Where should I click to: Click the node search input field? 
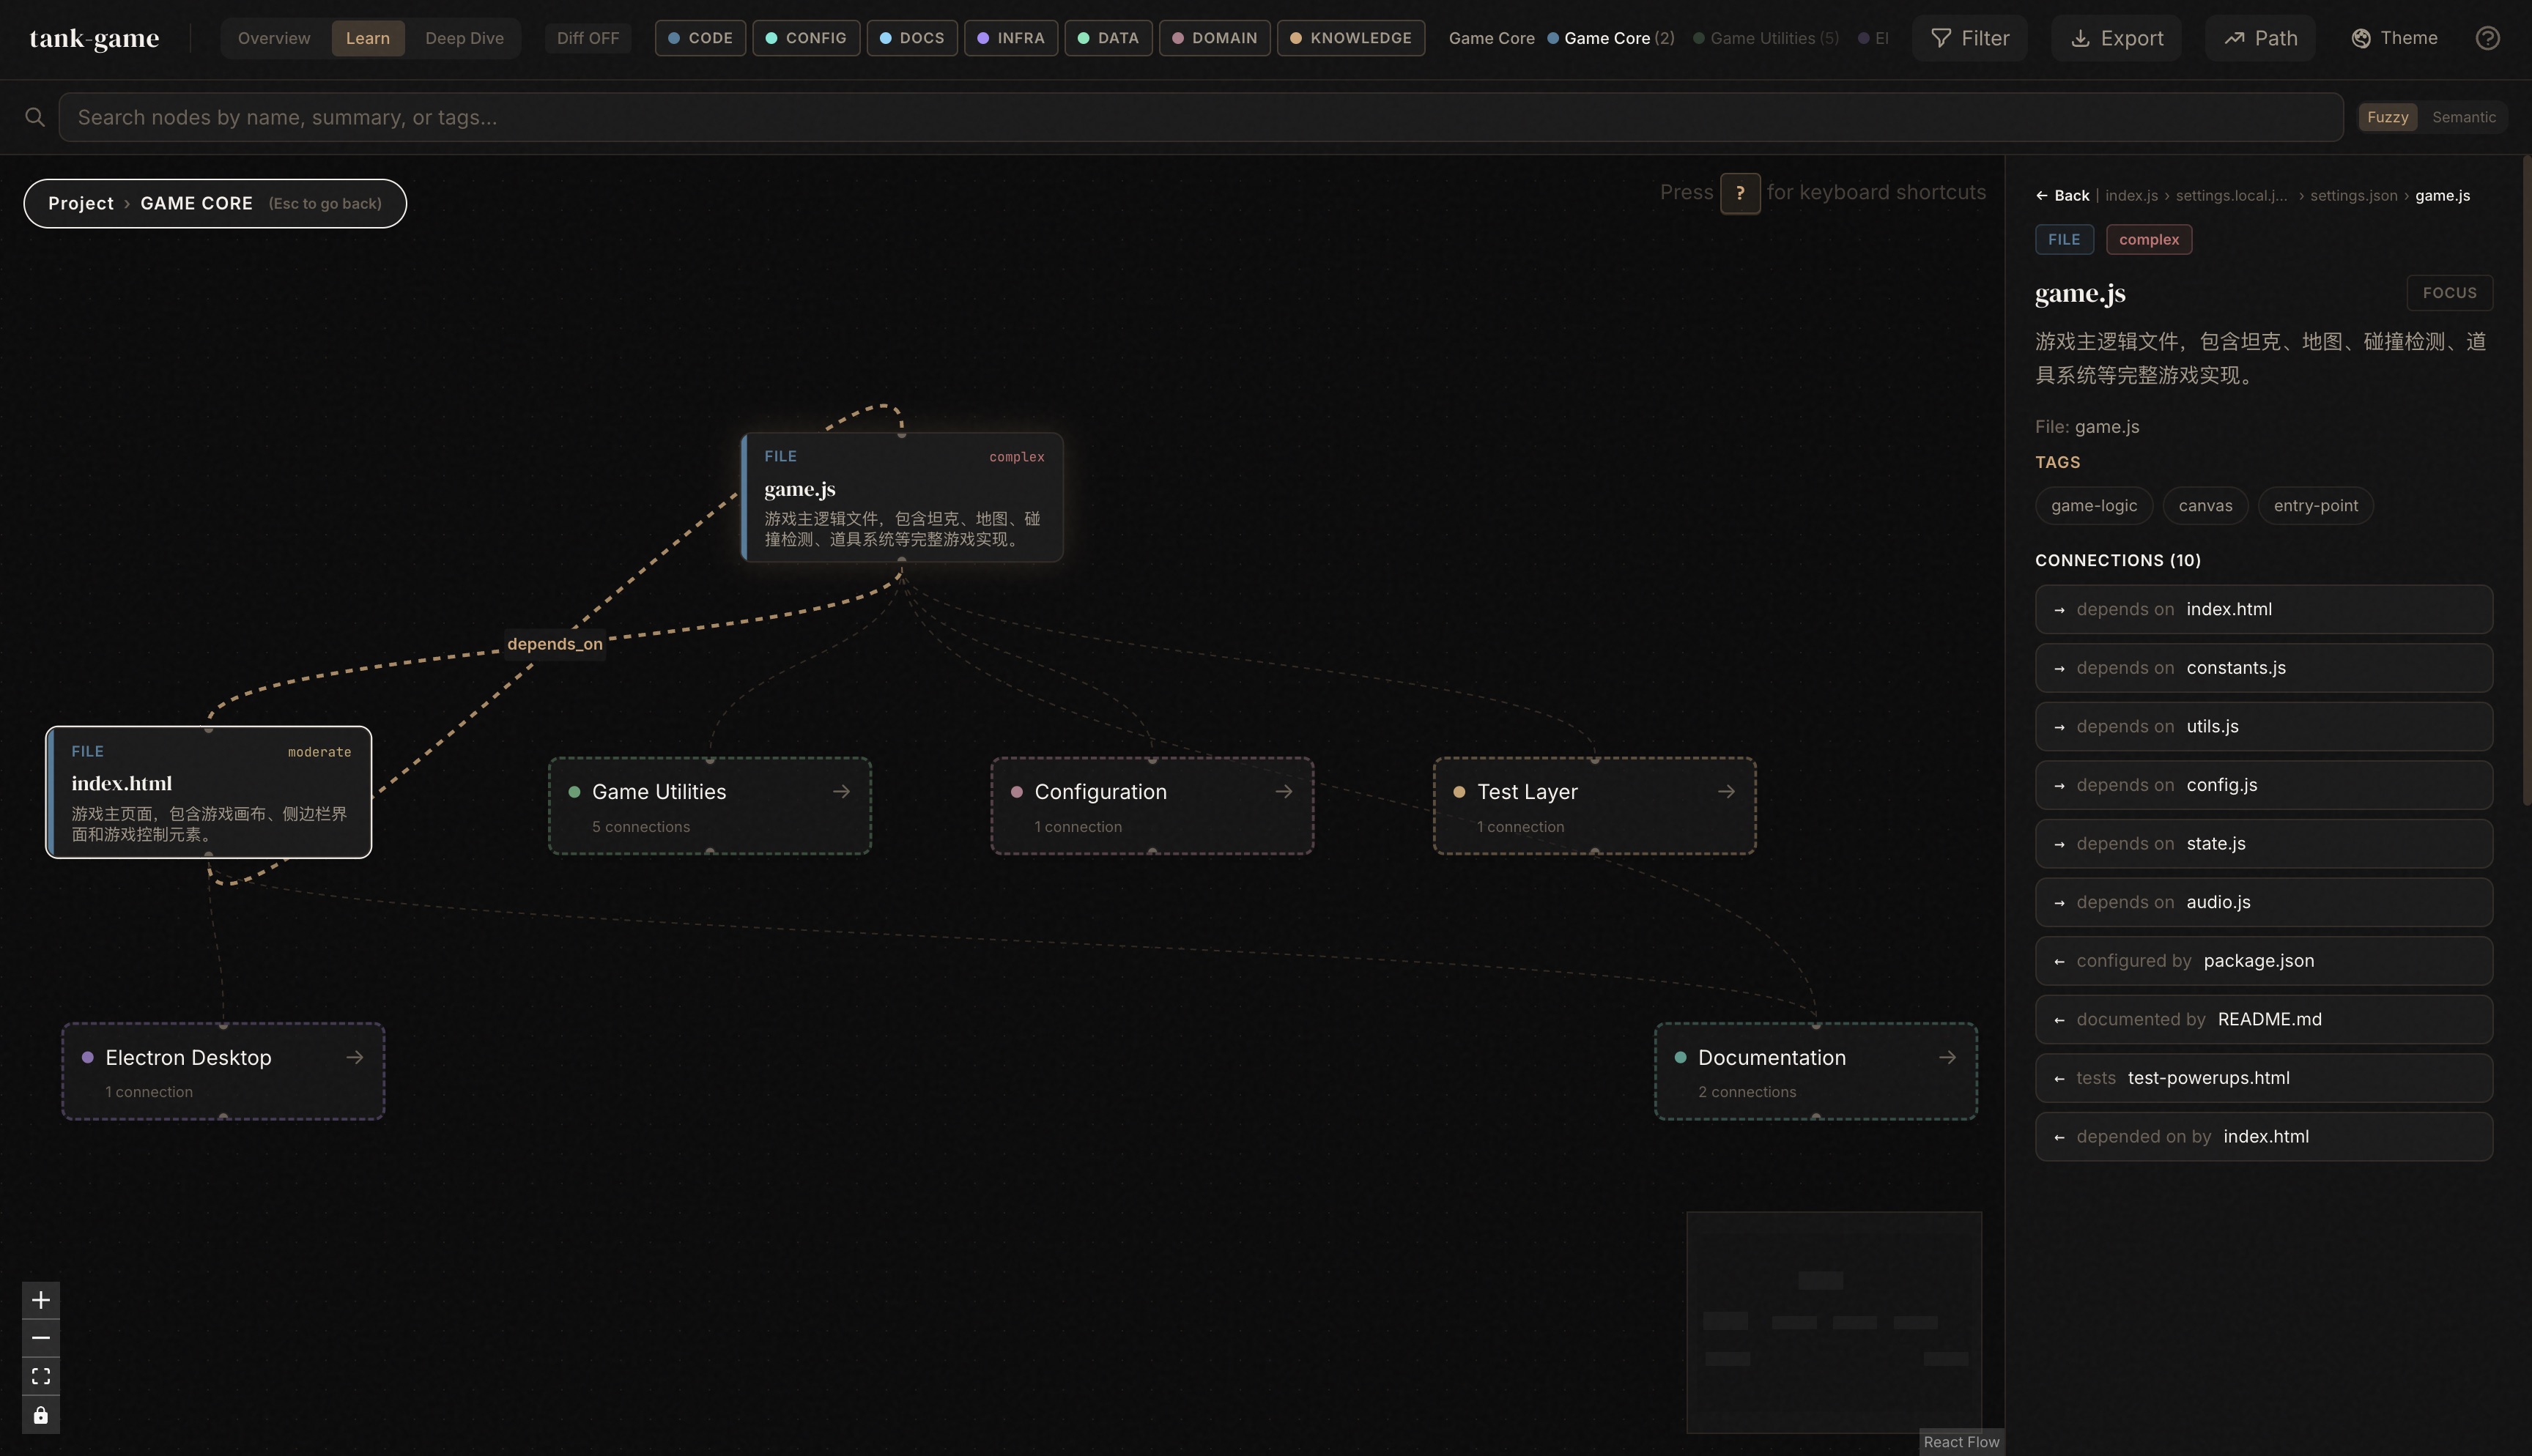1200,117
